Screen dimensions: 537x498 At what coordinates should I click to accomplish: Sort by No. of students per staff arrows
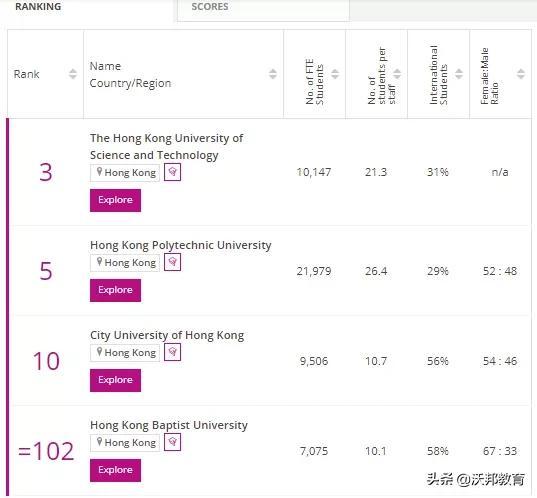397,74
